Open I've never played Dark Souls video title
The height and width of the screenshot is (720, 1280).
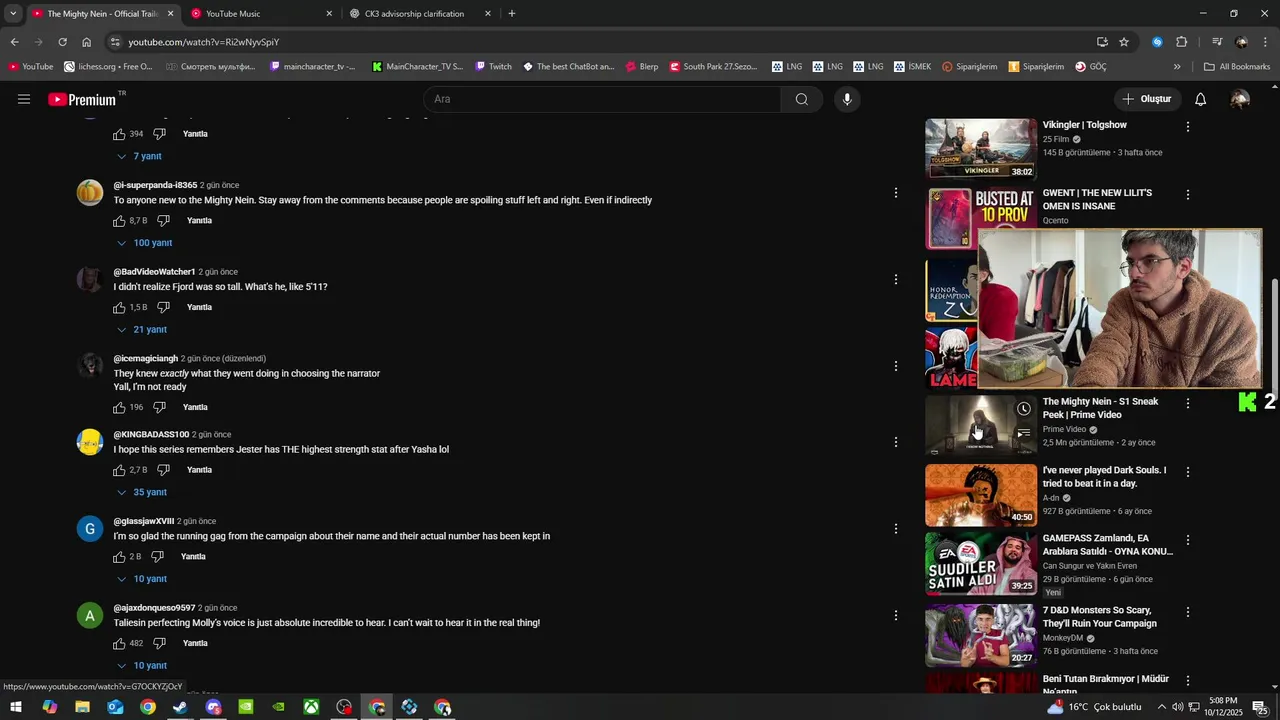(1104, 477)
